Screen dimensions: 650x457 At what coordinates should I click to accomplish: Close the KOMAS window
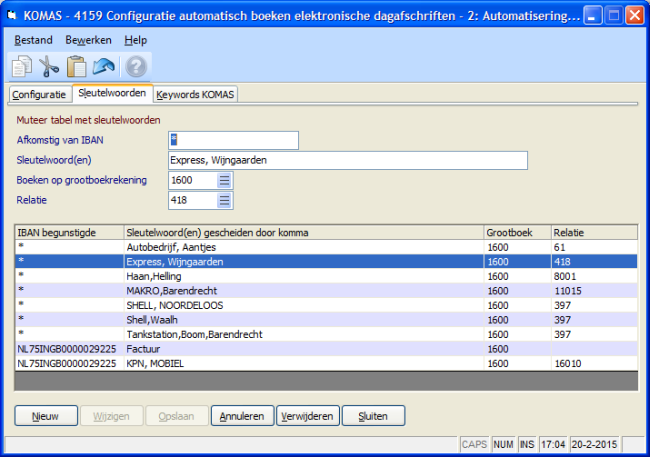pos(635,16)
